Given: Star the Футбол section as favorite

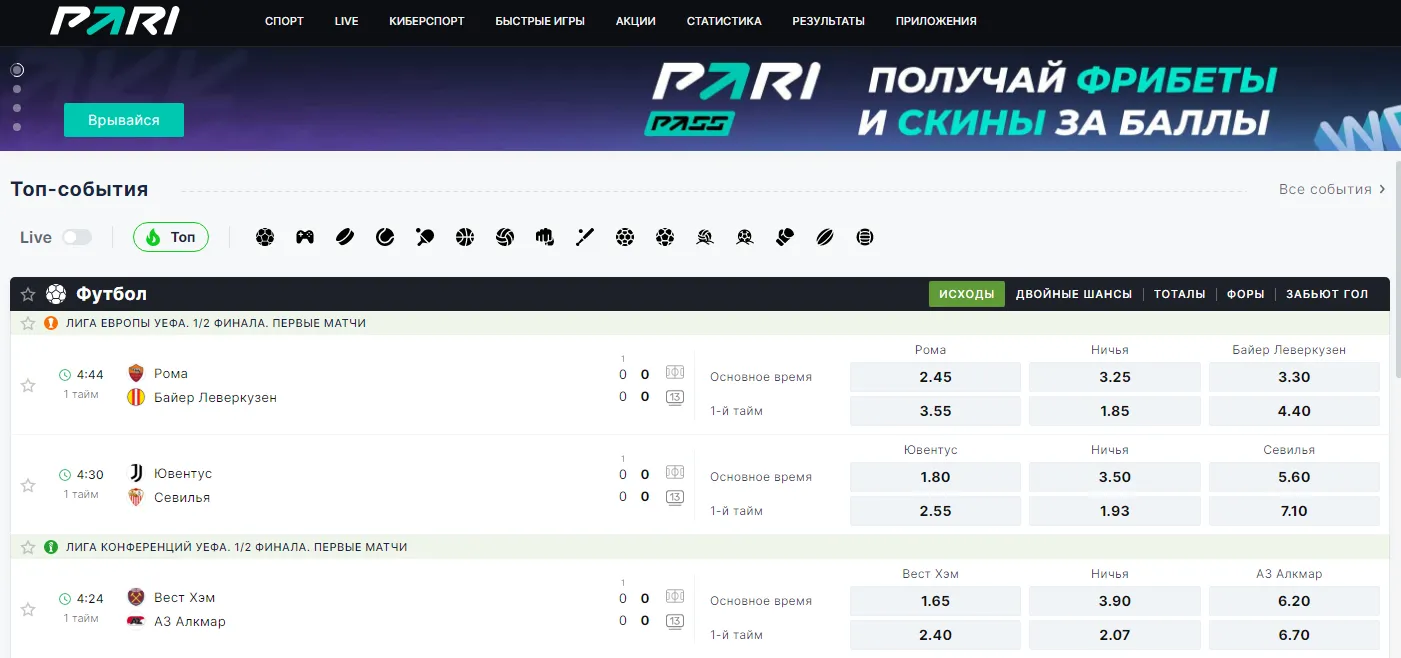Looking at the screenshot, I should point(28,294).
